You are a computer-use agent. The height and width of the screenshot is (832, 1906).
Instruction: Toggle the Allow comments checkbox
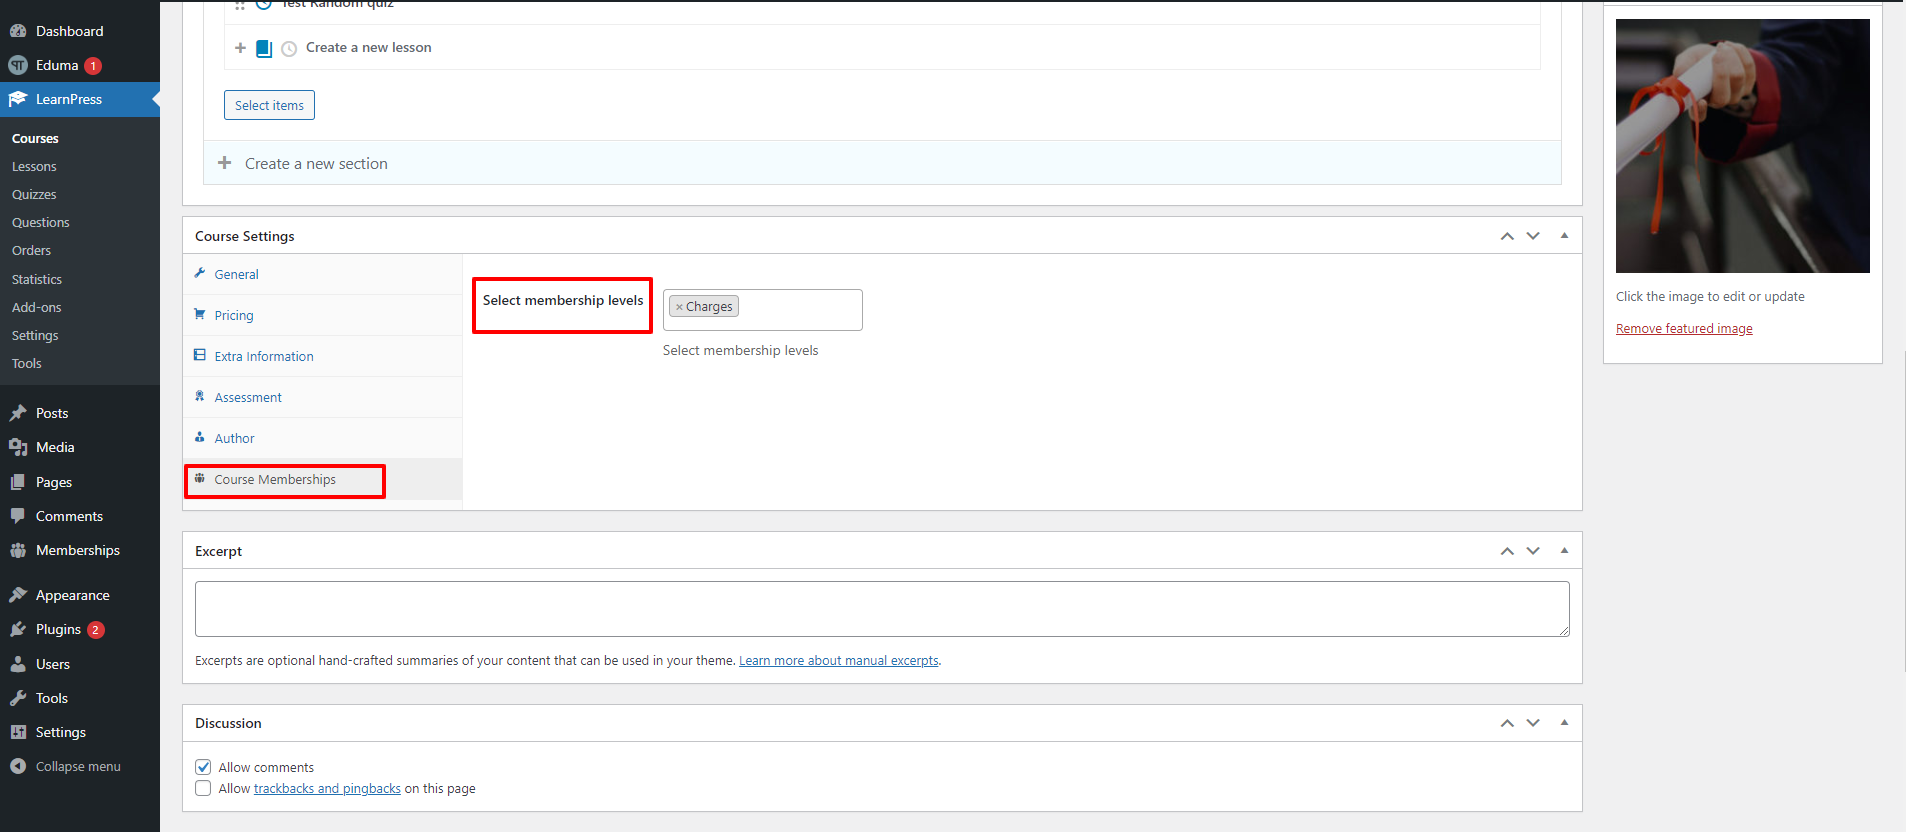pos(203,767)
